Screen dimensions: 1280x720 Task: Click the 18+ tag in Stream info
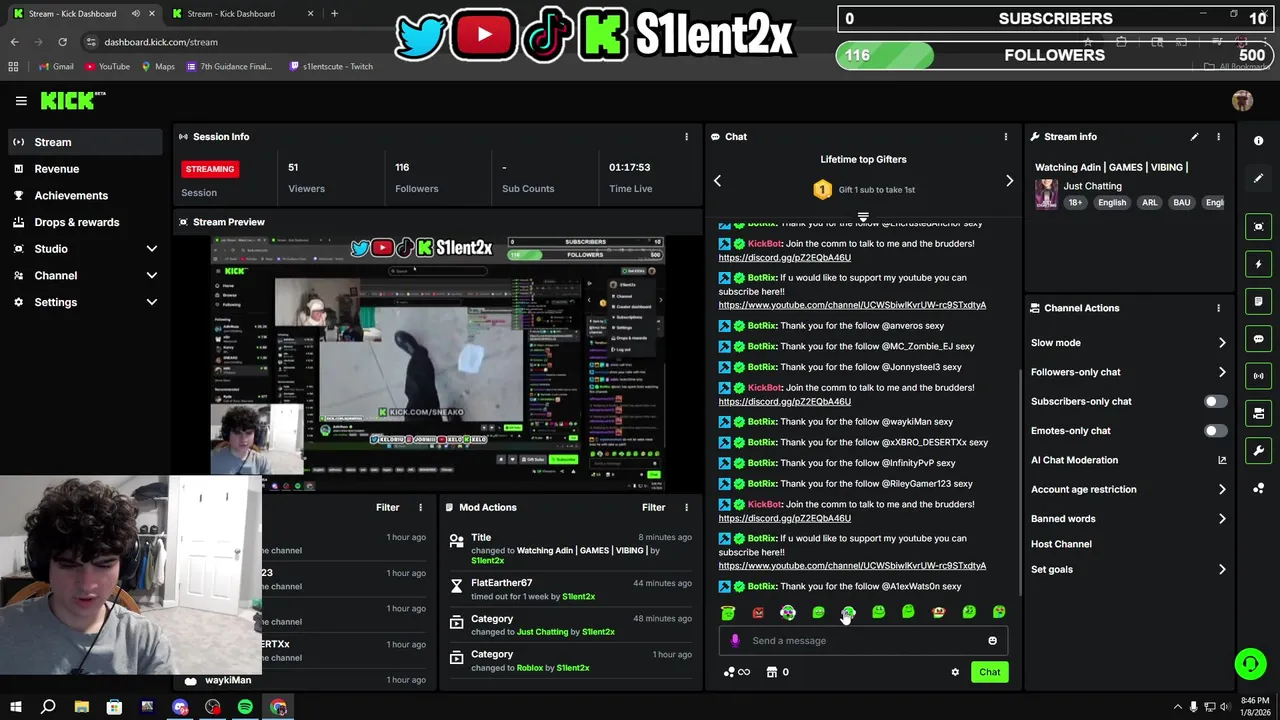(1075, 203)
